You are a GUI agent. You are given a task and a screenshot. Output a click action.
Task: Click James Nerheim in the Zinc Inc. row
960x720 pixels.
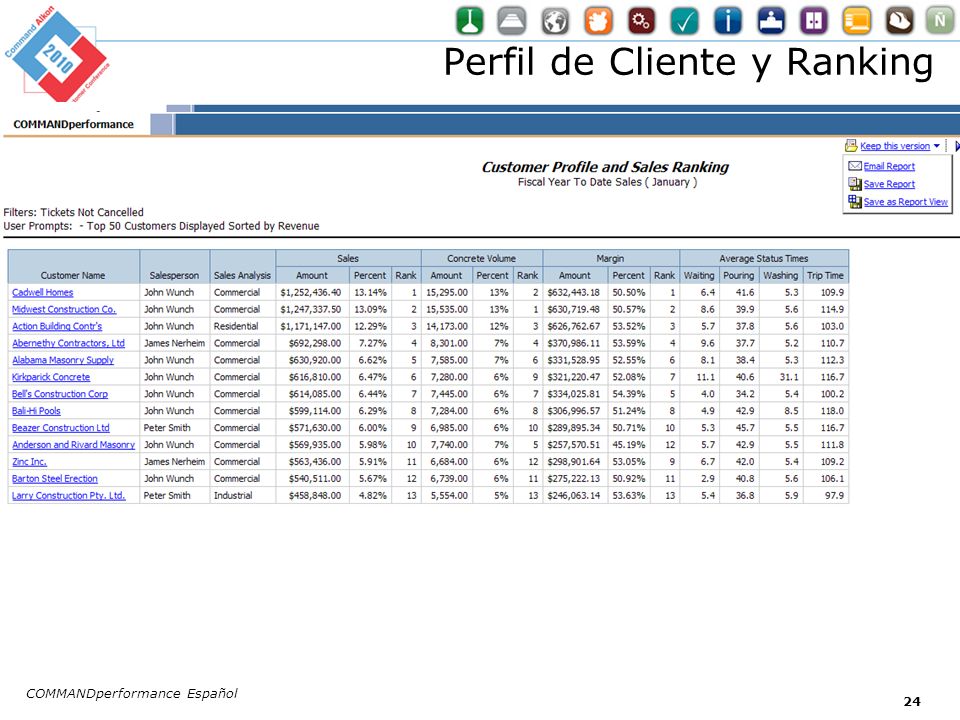[x=174, y=462]
